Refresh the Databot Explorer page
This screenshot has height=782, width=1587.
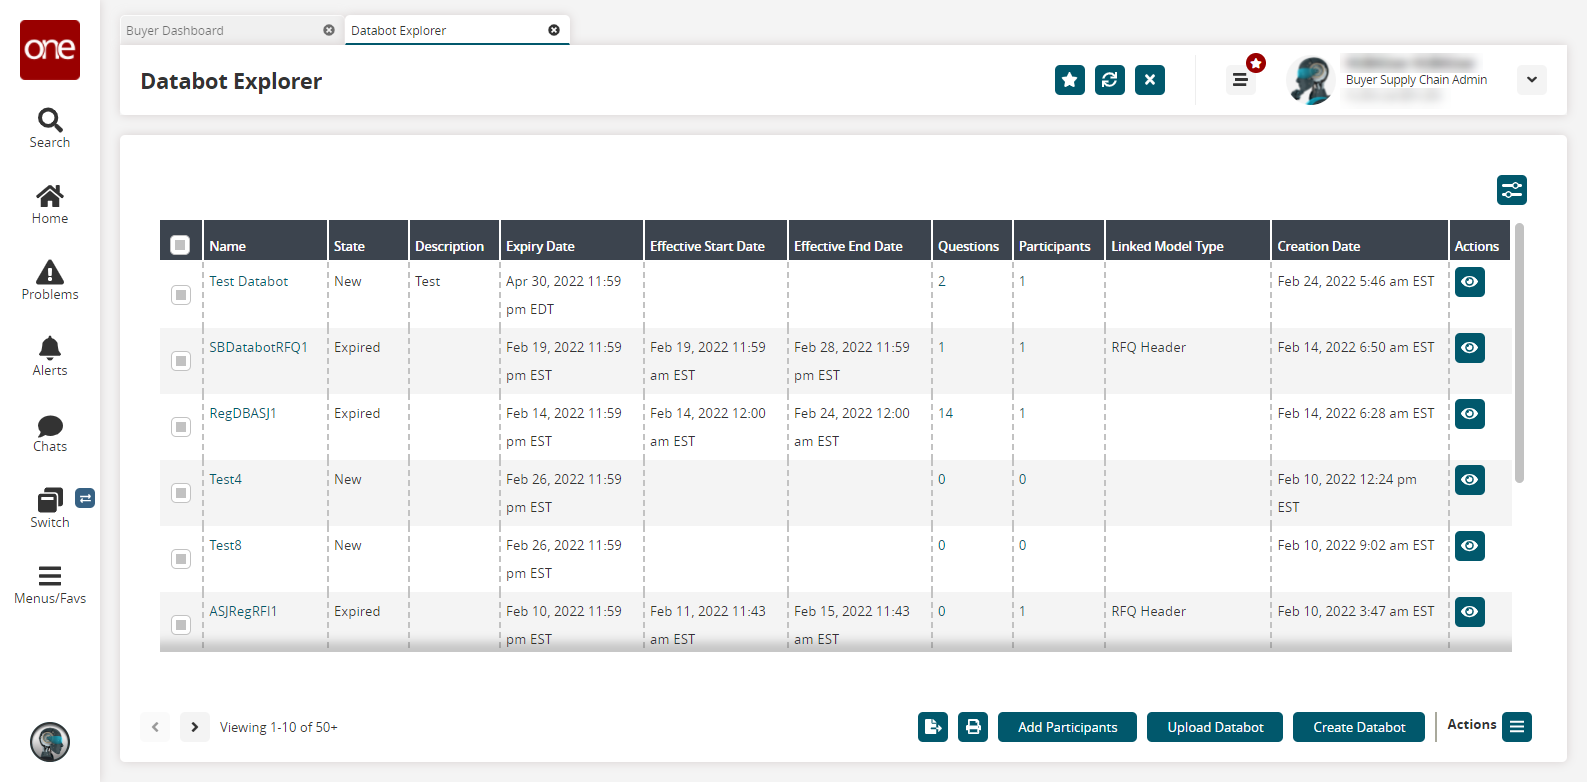(x=1109, y=80)
